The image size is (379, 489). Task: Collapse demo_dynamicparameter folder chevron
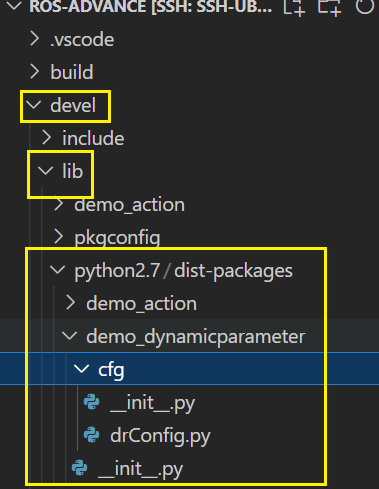point(70,336)
